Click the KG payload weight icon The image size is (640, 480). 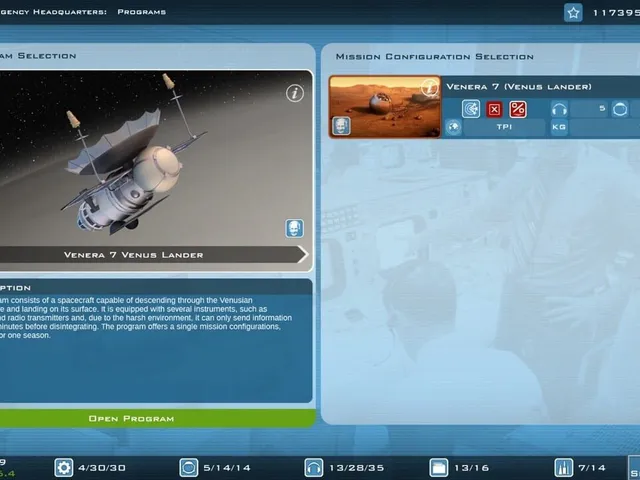click(x=559, y=127)
